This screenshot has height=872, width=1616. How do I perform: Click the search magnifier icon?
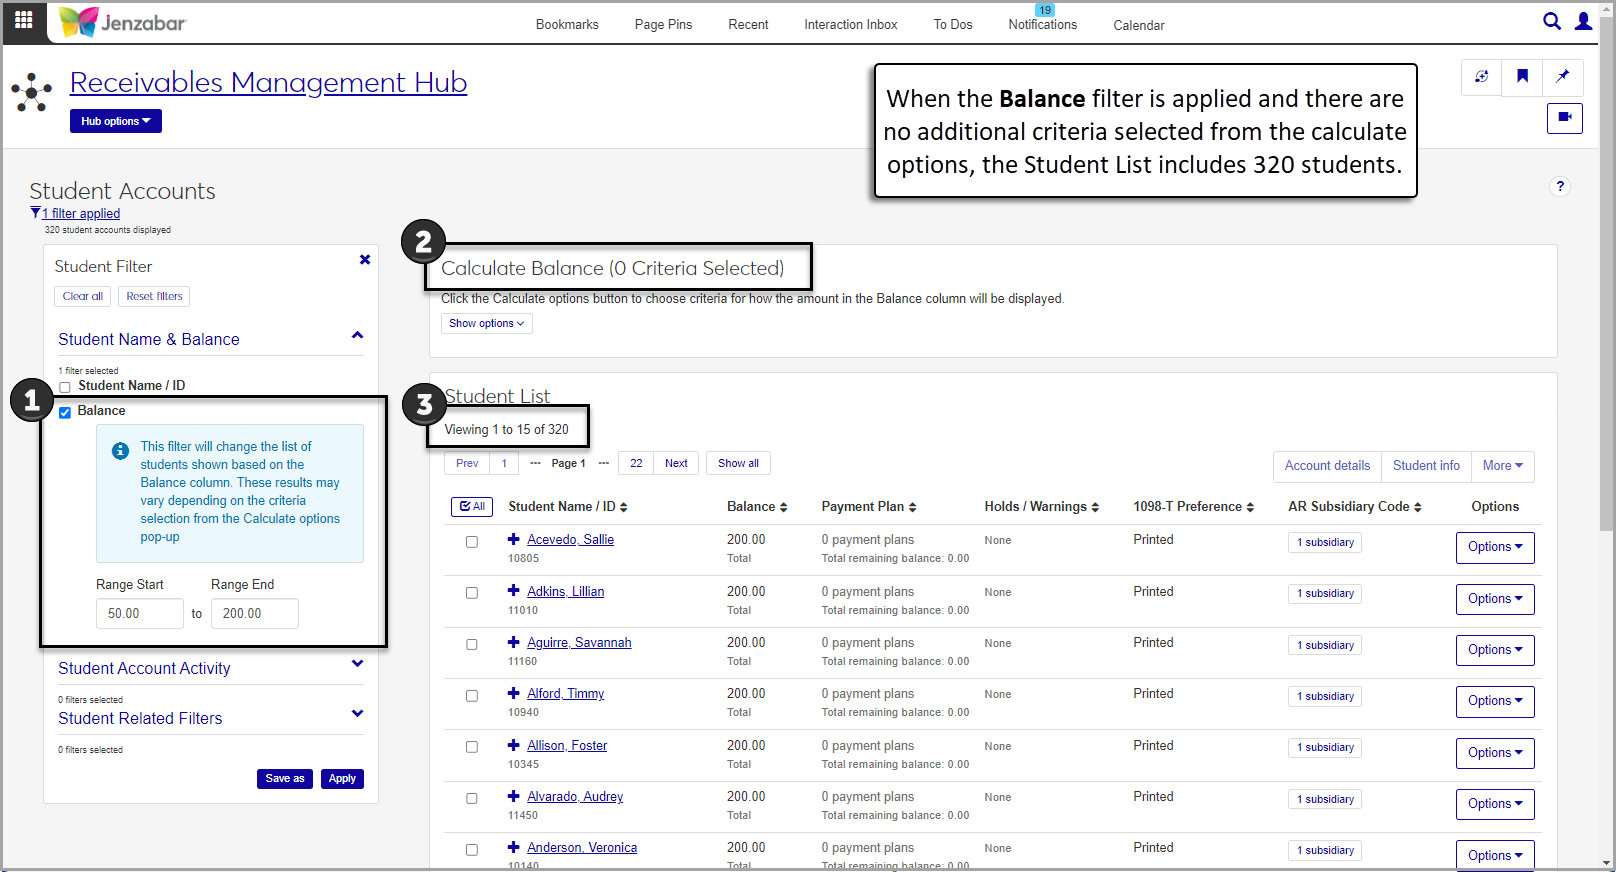pos(1551,21)
